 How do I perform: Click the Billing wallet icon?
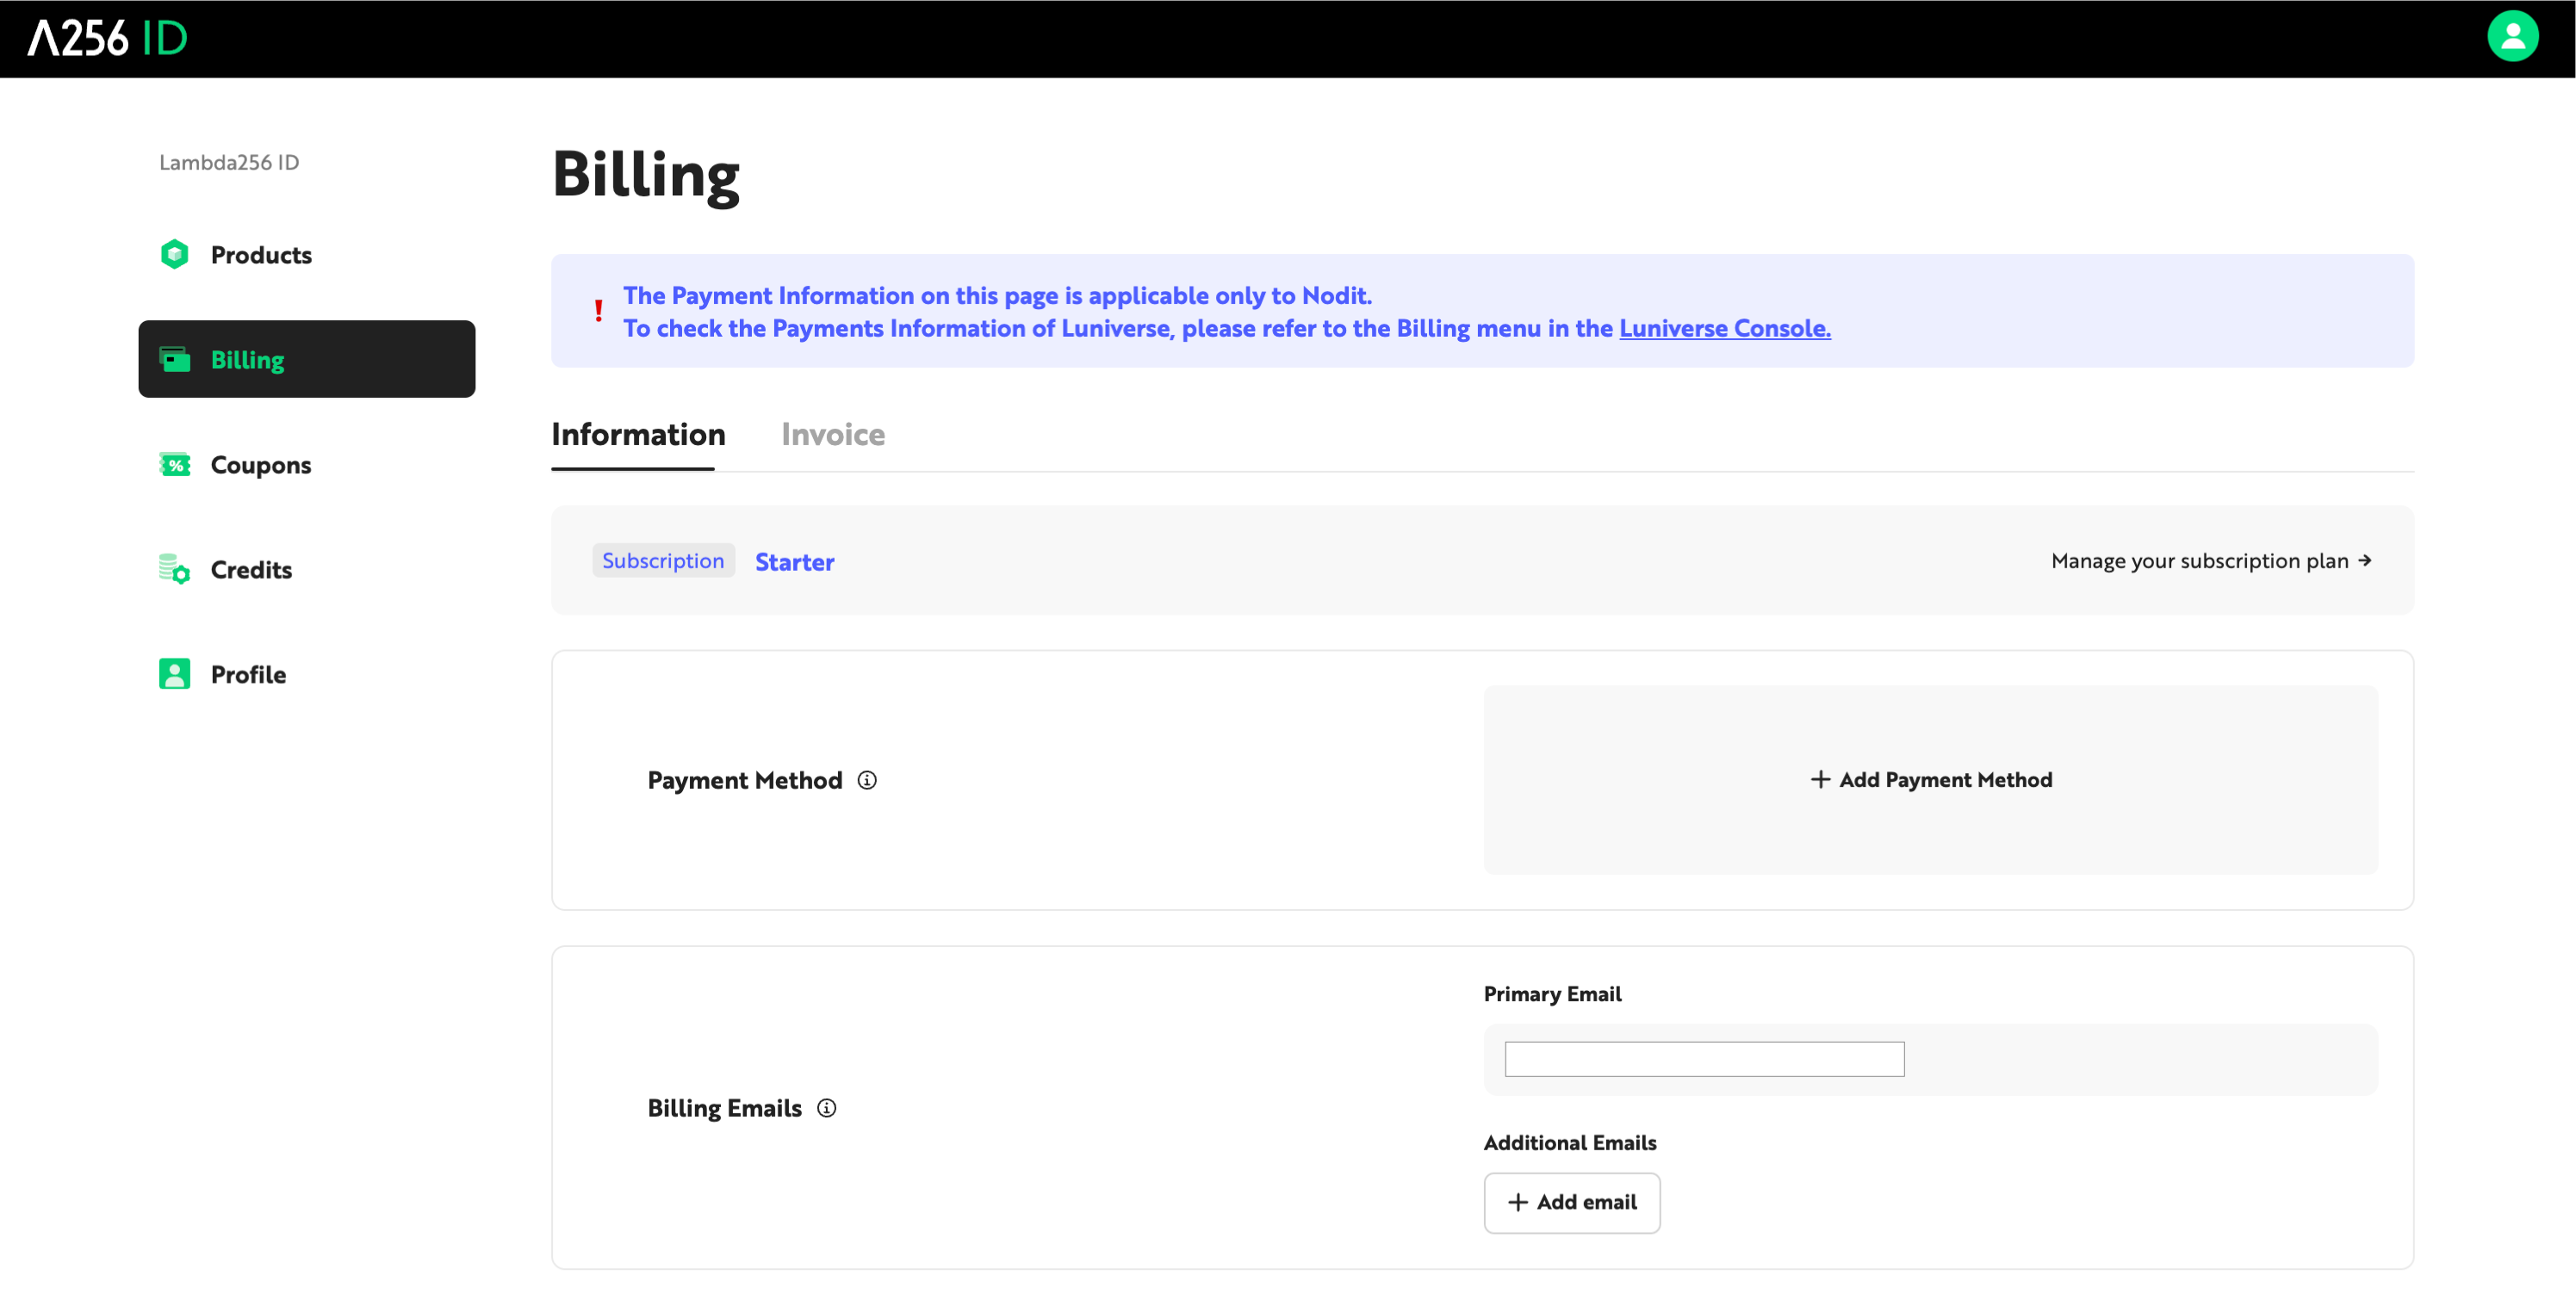tap(175, 359)
